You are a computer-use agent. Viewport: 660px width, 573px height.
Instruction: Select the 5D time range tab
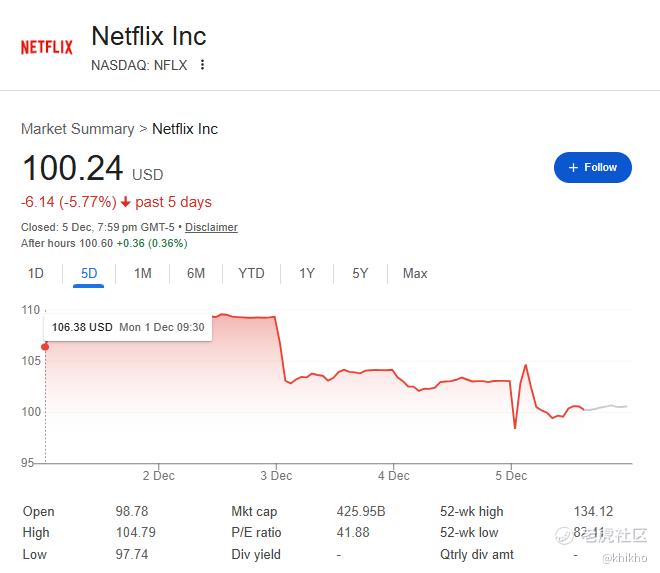[89, 273]
